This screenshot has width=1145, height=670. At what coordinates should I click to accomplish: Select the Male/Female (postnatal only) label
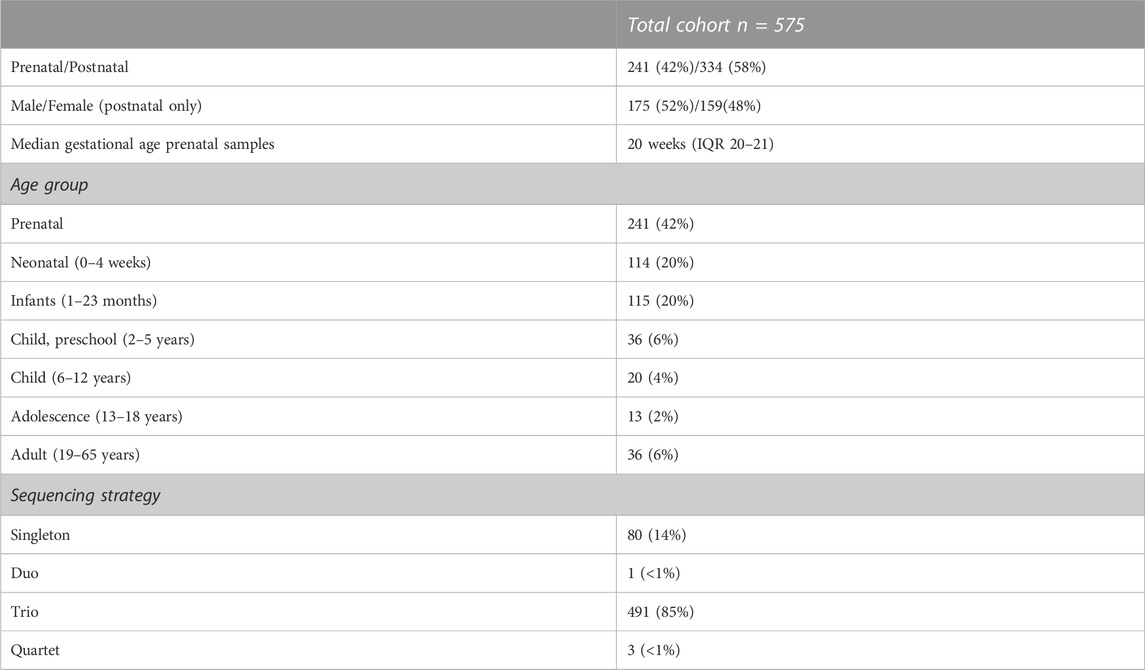[106, 106]
